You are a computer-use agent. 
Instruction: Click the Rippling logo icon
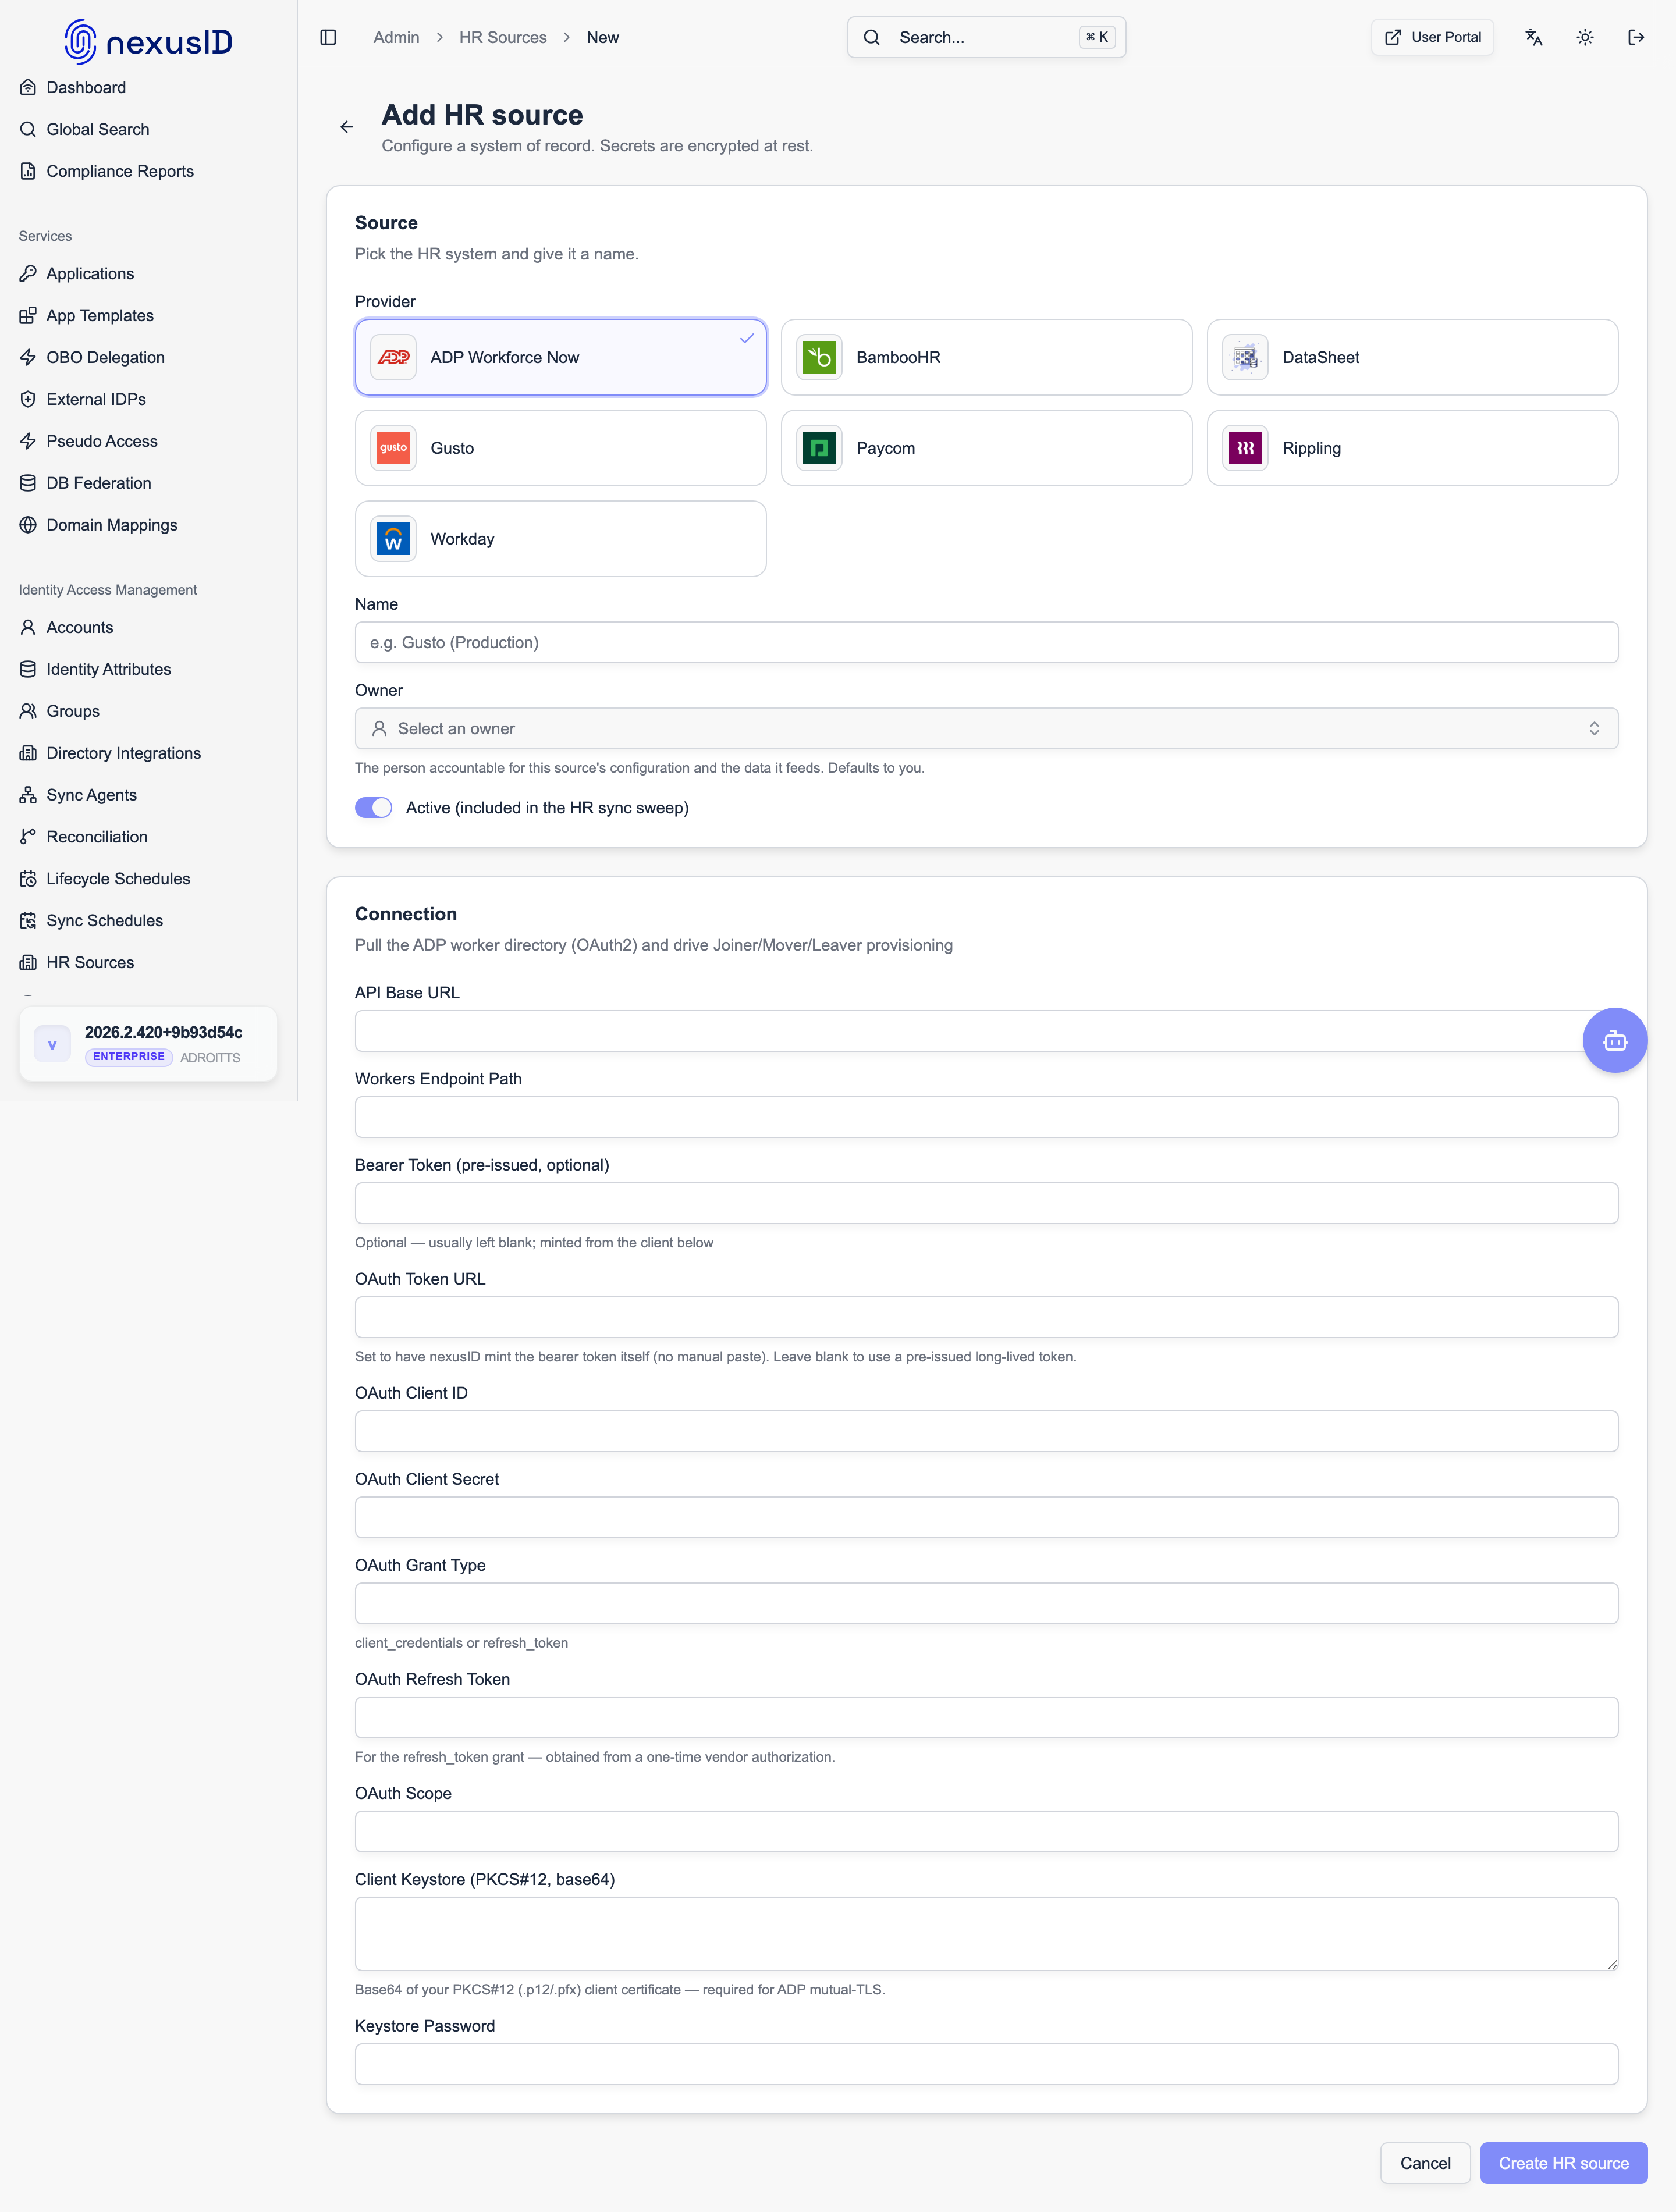(1245, 448)
